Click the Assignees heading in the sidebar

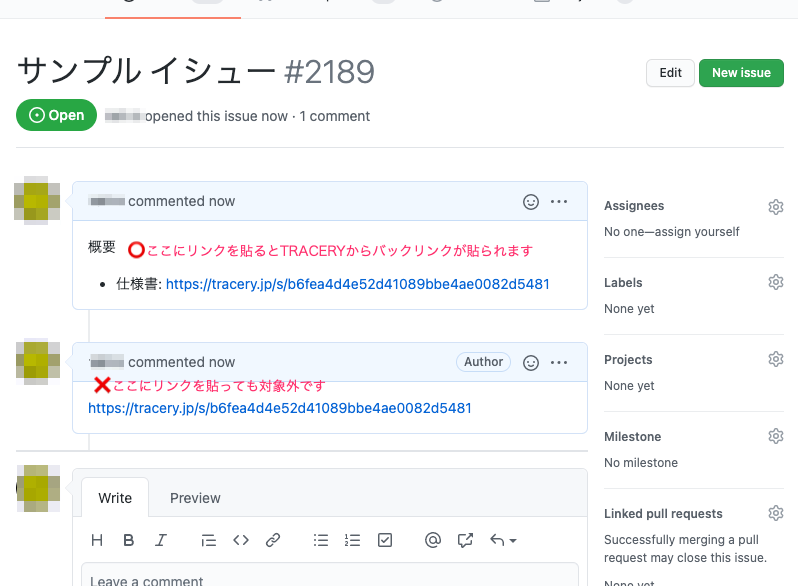634,206
